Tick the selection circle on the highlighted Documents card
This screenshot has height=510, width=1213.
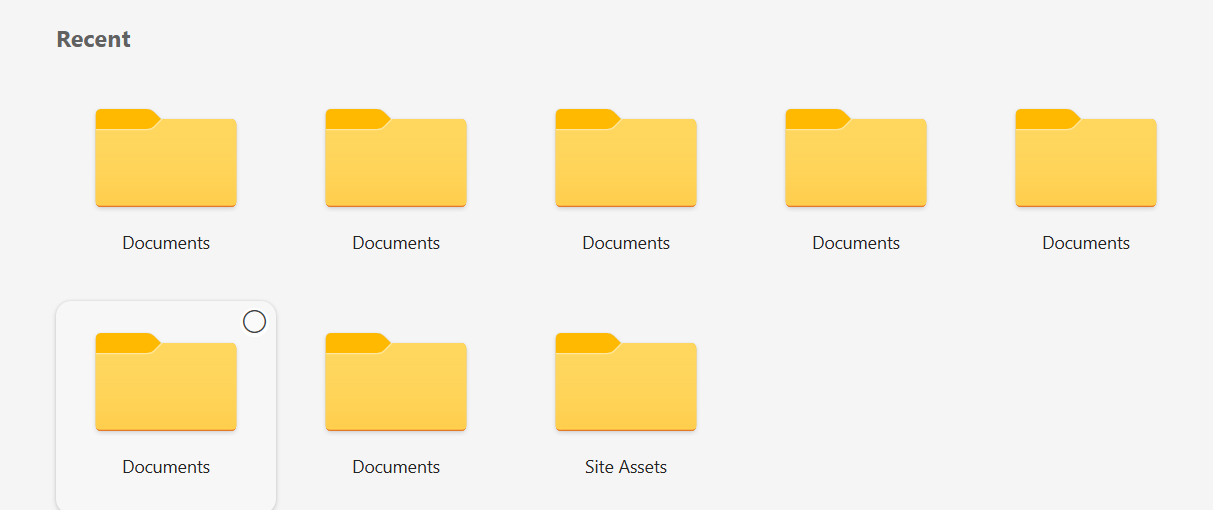(x=255, y=321)
